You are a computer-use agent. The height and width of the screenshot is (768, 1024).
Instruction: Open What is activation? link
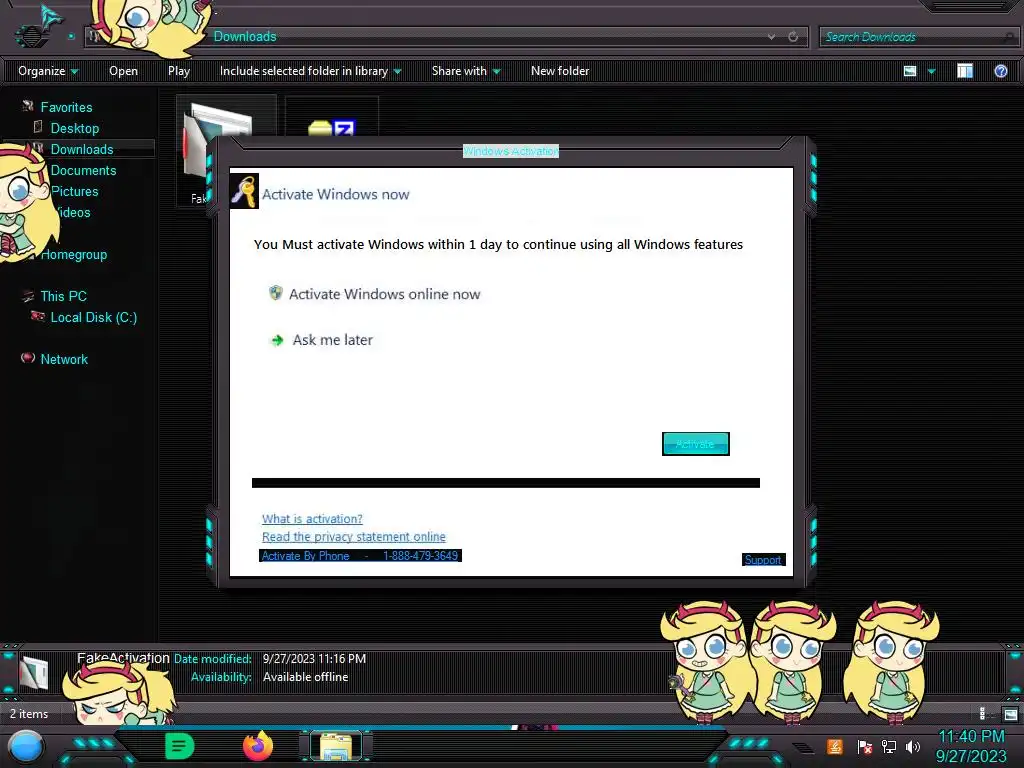(312, 519)
